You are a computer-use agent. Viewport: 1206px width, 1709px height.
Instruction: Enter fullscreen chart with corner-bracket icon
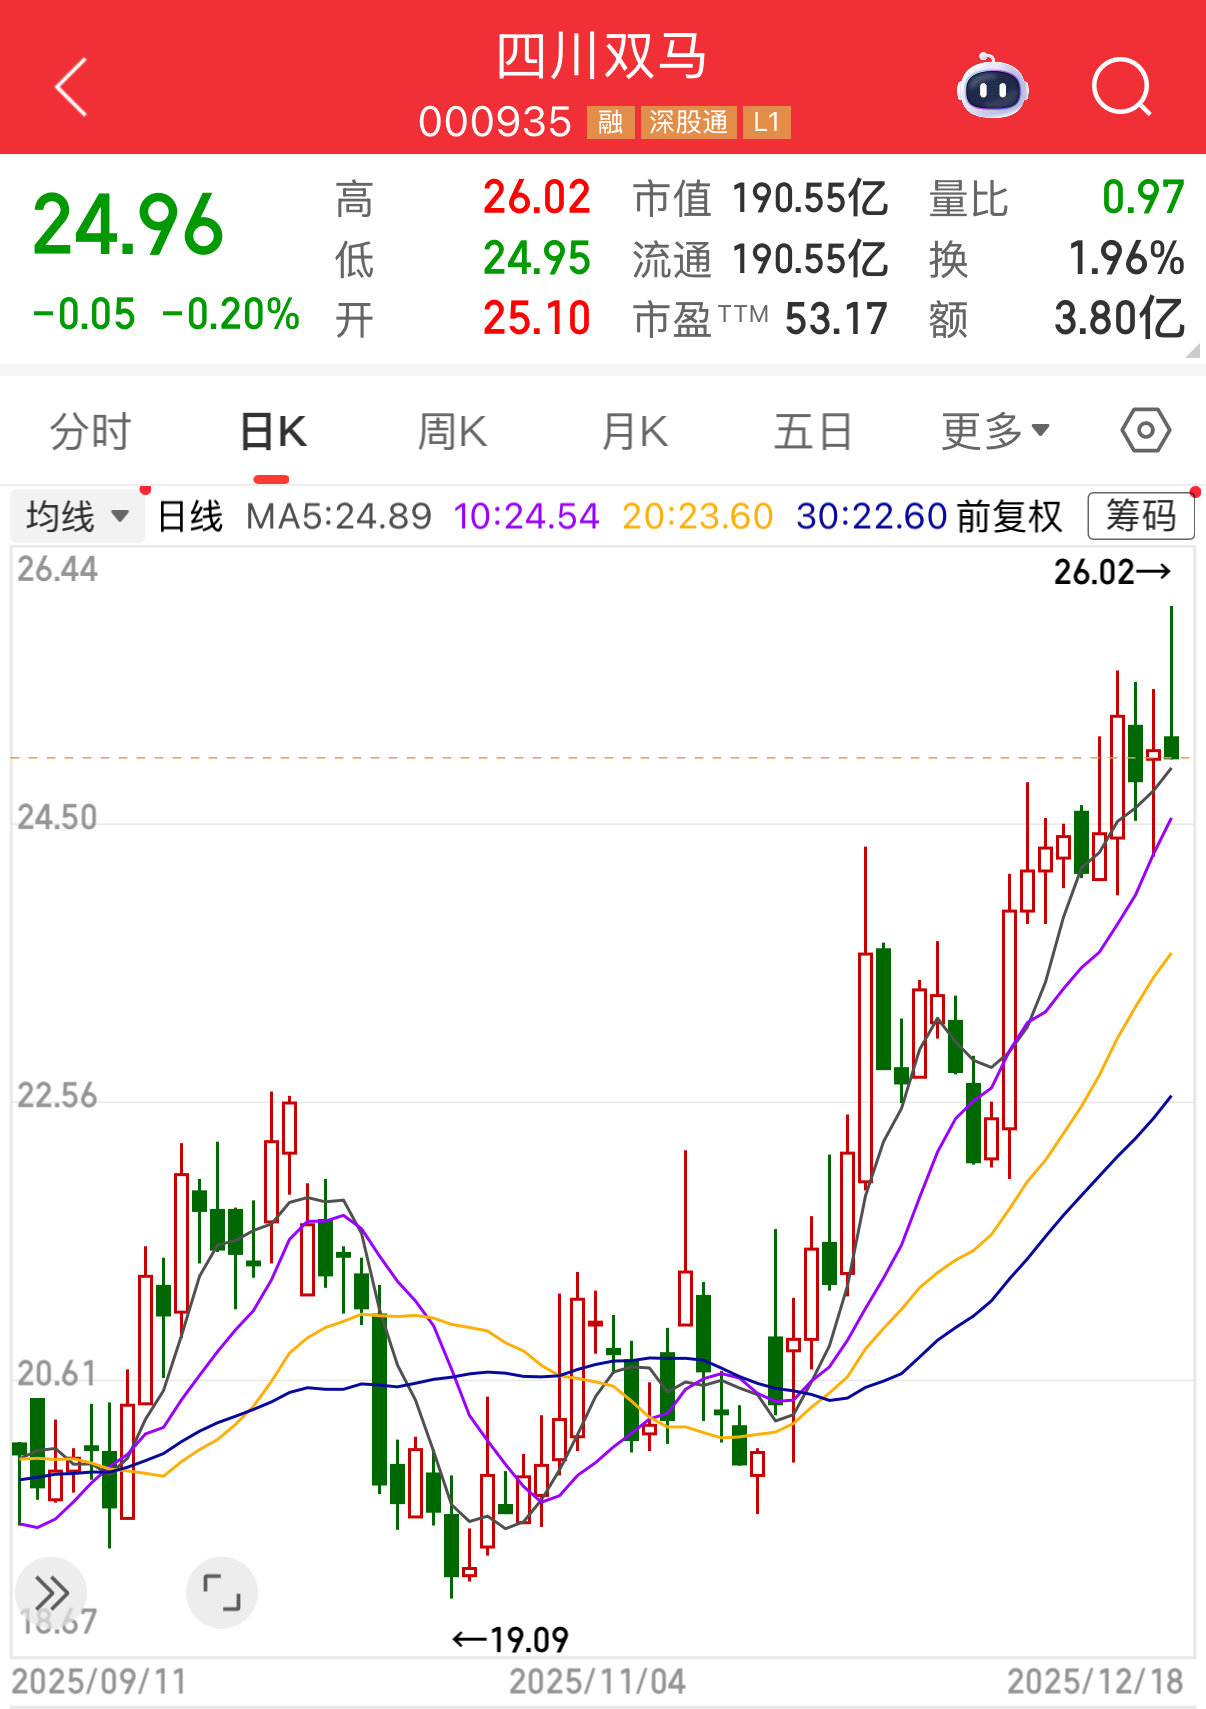222,1591
